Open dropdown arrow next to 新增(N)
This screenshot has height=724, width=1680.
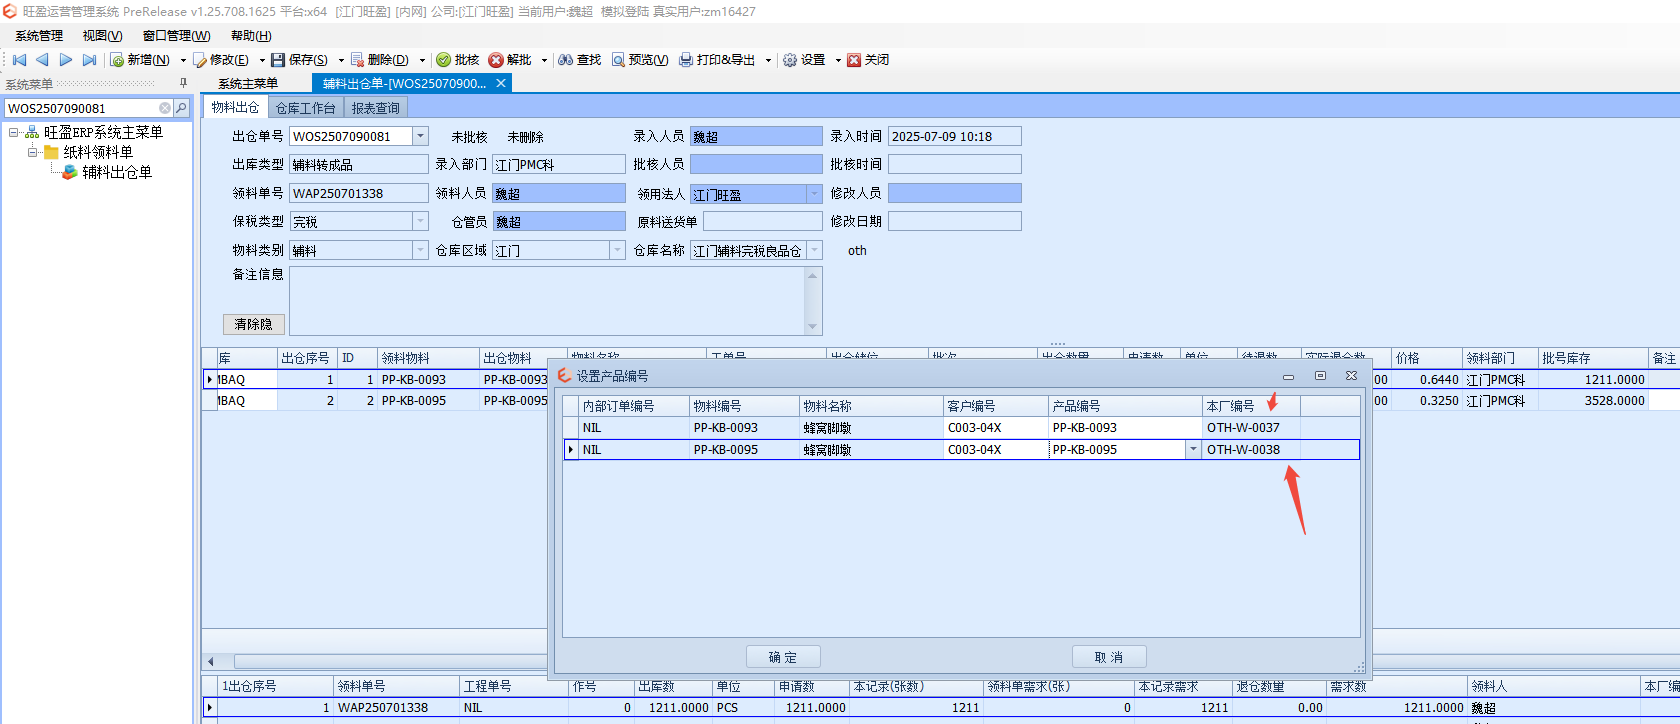(x=183, y=60)
